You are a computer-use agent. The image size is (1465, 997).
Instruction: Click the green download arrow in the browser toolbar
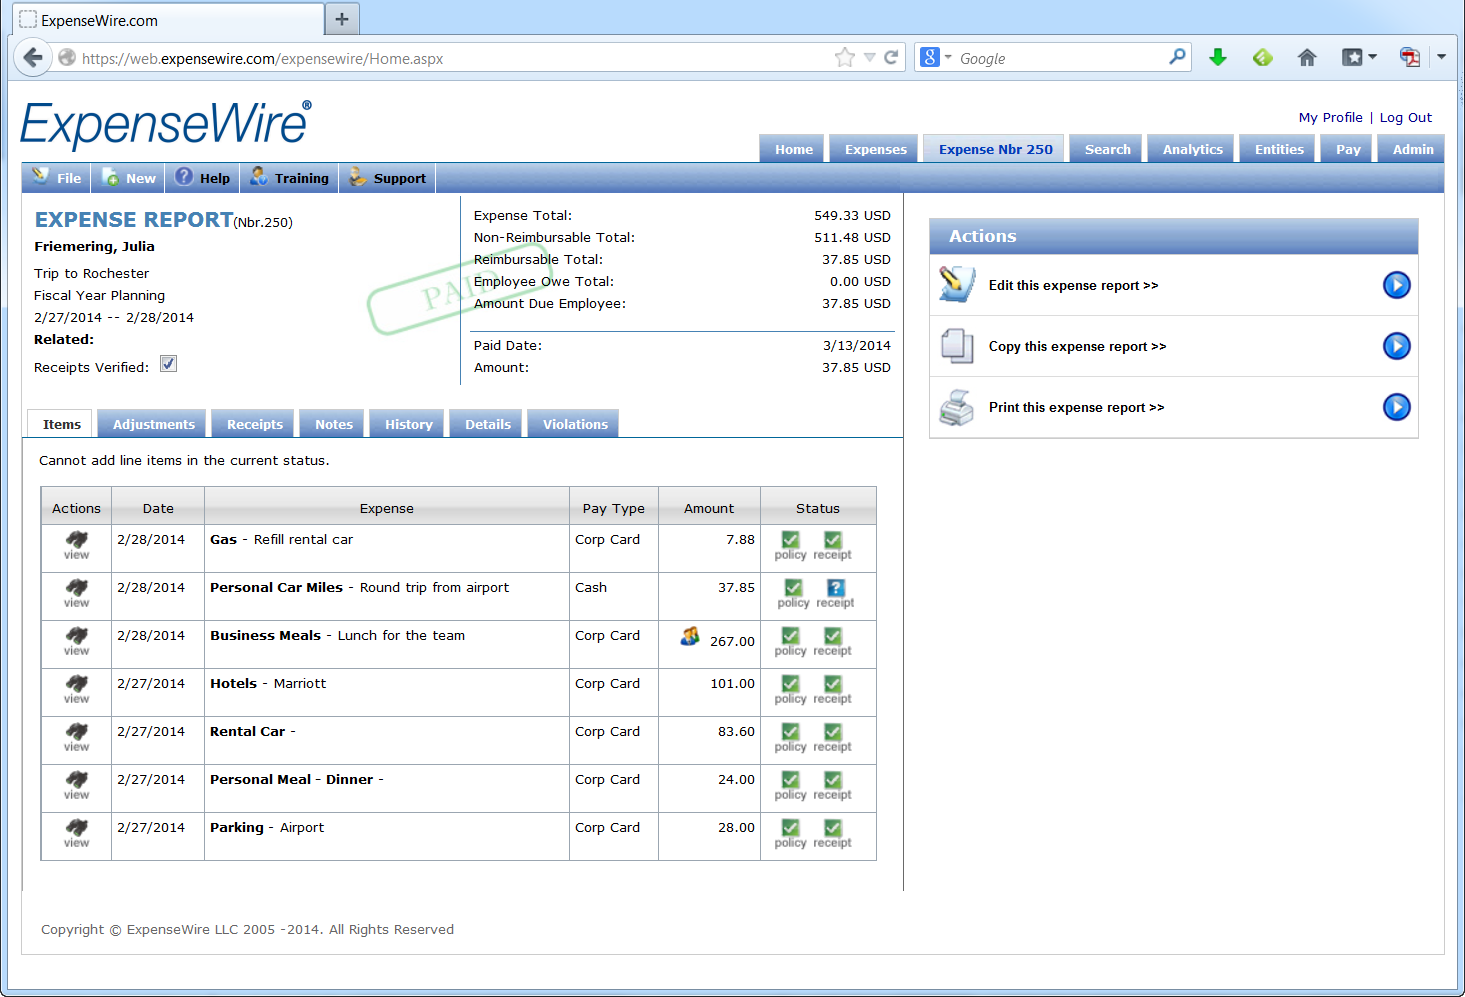coord(1218,57)
